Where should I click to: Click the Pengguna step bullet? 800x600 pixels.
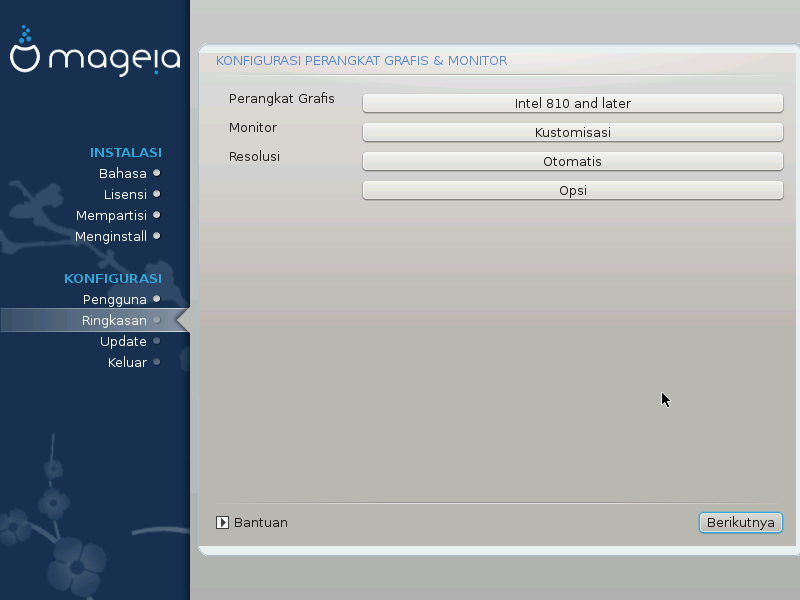(x=156, y=299)
